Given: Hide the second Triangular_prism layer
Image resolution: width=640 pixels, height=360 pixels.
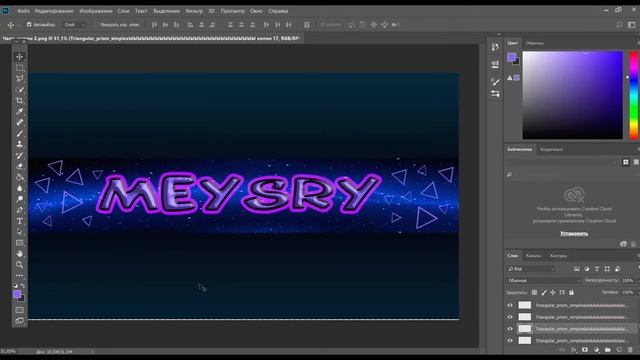Looking at the screenshot, I should click(x=510, y=317).
